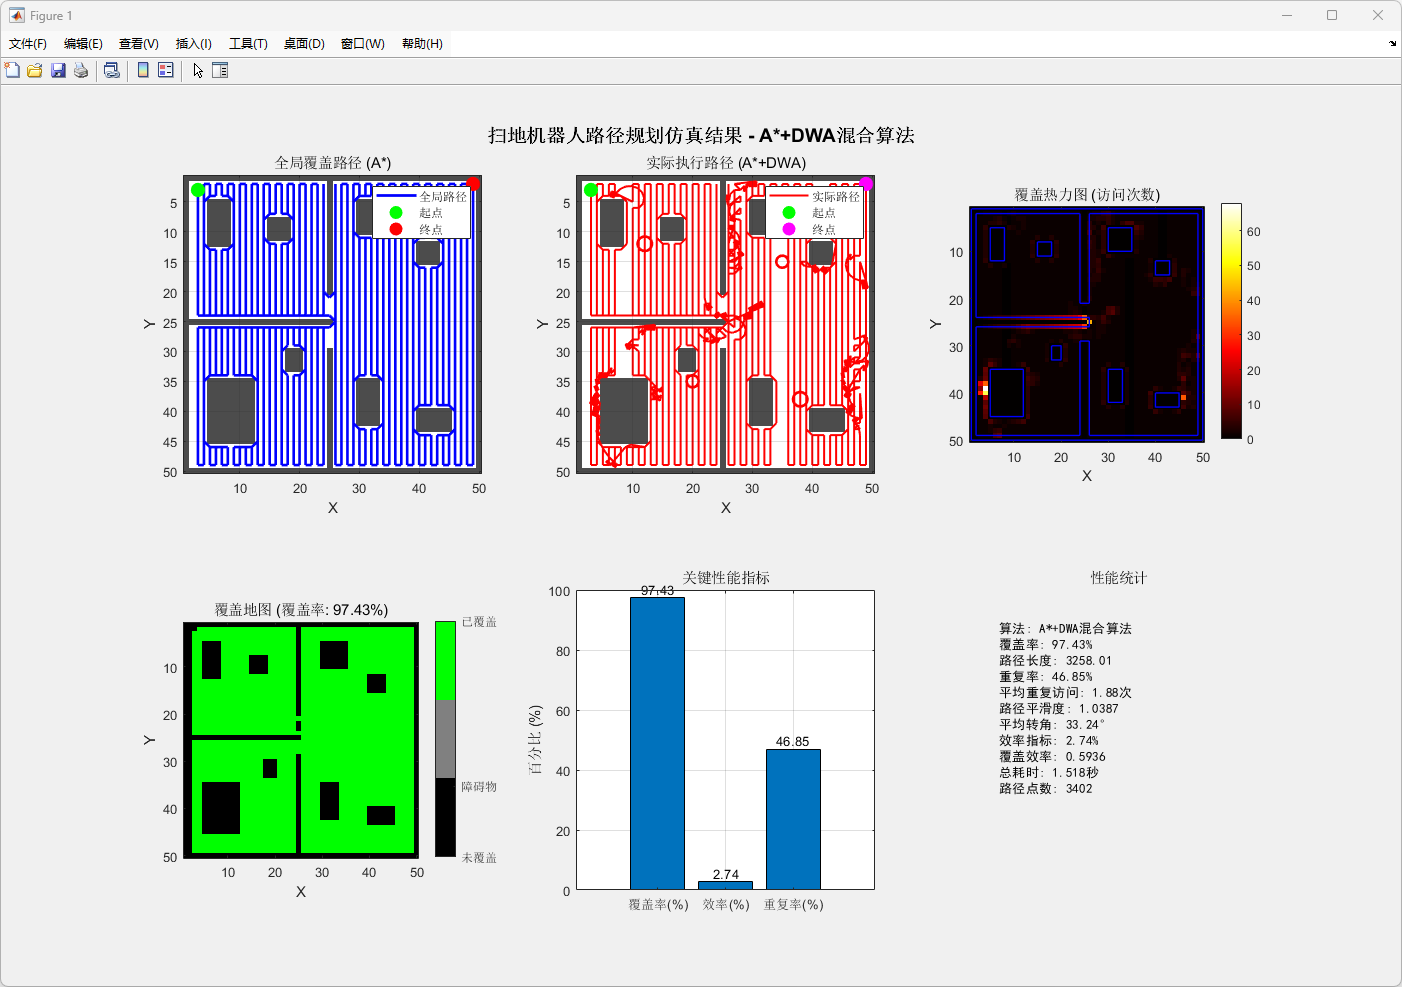Open the Property Inspector icon in toolbar
This screenshot has height=987, width=1402.
[220, 70]
